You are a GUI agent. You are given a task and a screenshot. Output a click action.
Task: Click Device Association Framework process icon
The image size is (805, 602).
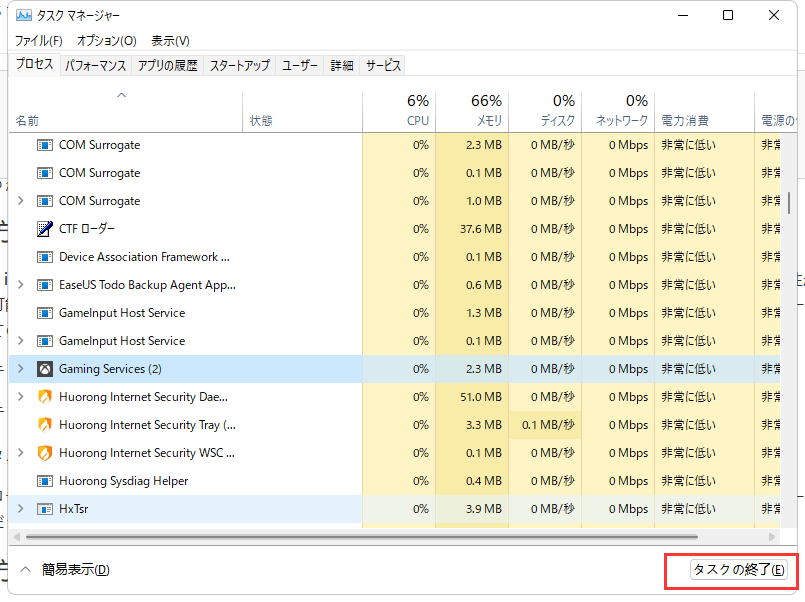[45, 257]
